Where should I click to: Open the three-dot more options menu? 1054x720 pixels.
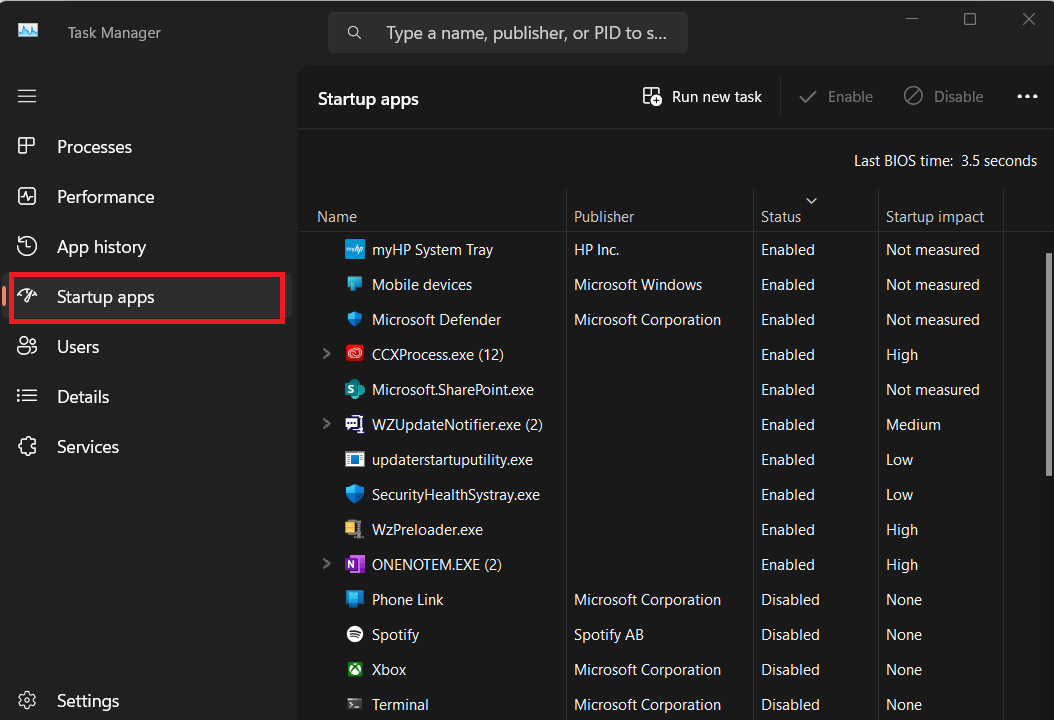tap(1027, 97)
